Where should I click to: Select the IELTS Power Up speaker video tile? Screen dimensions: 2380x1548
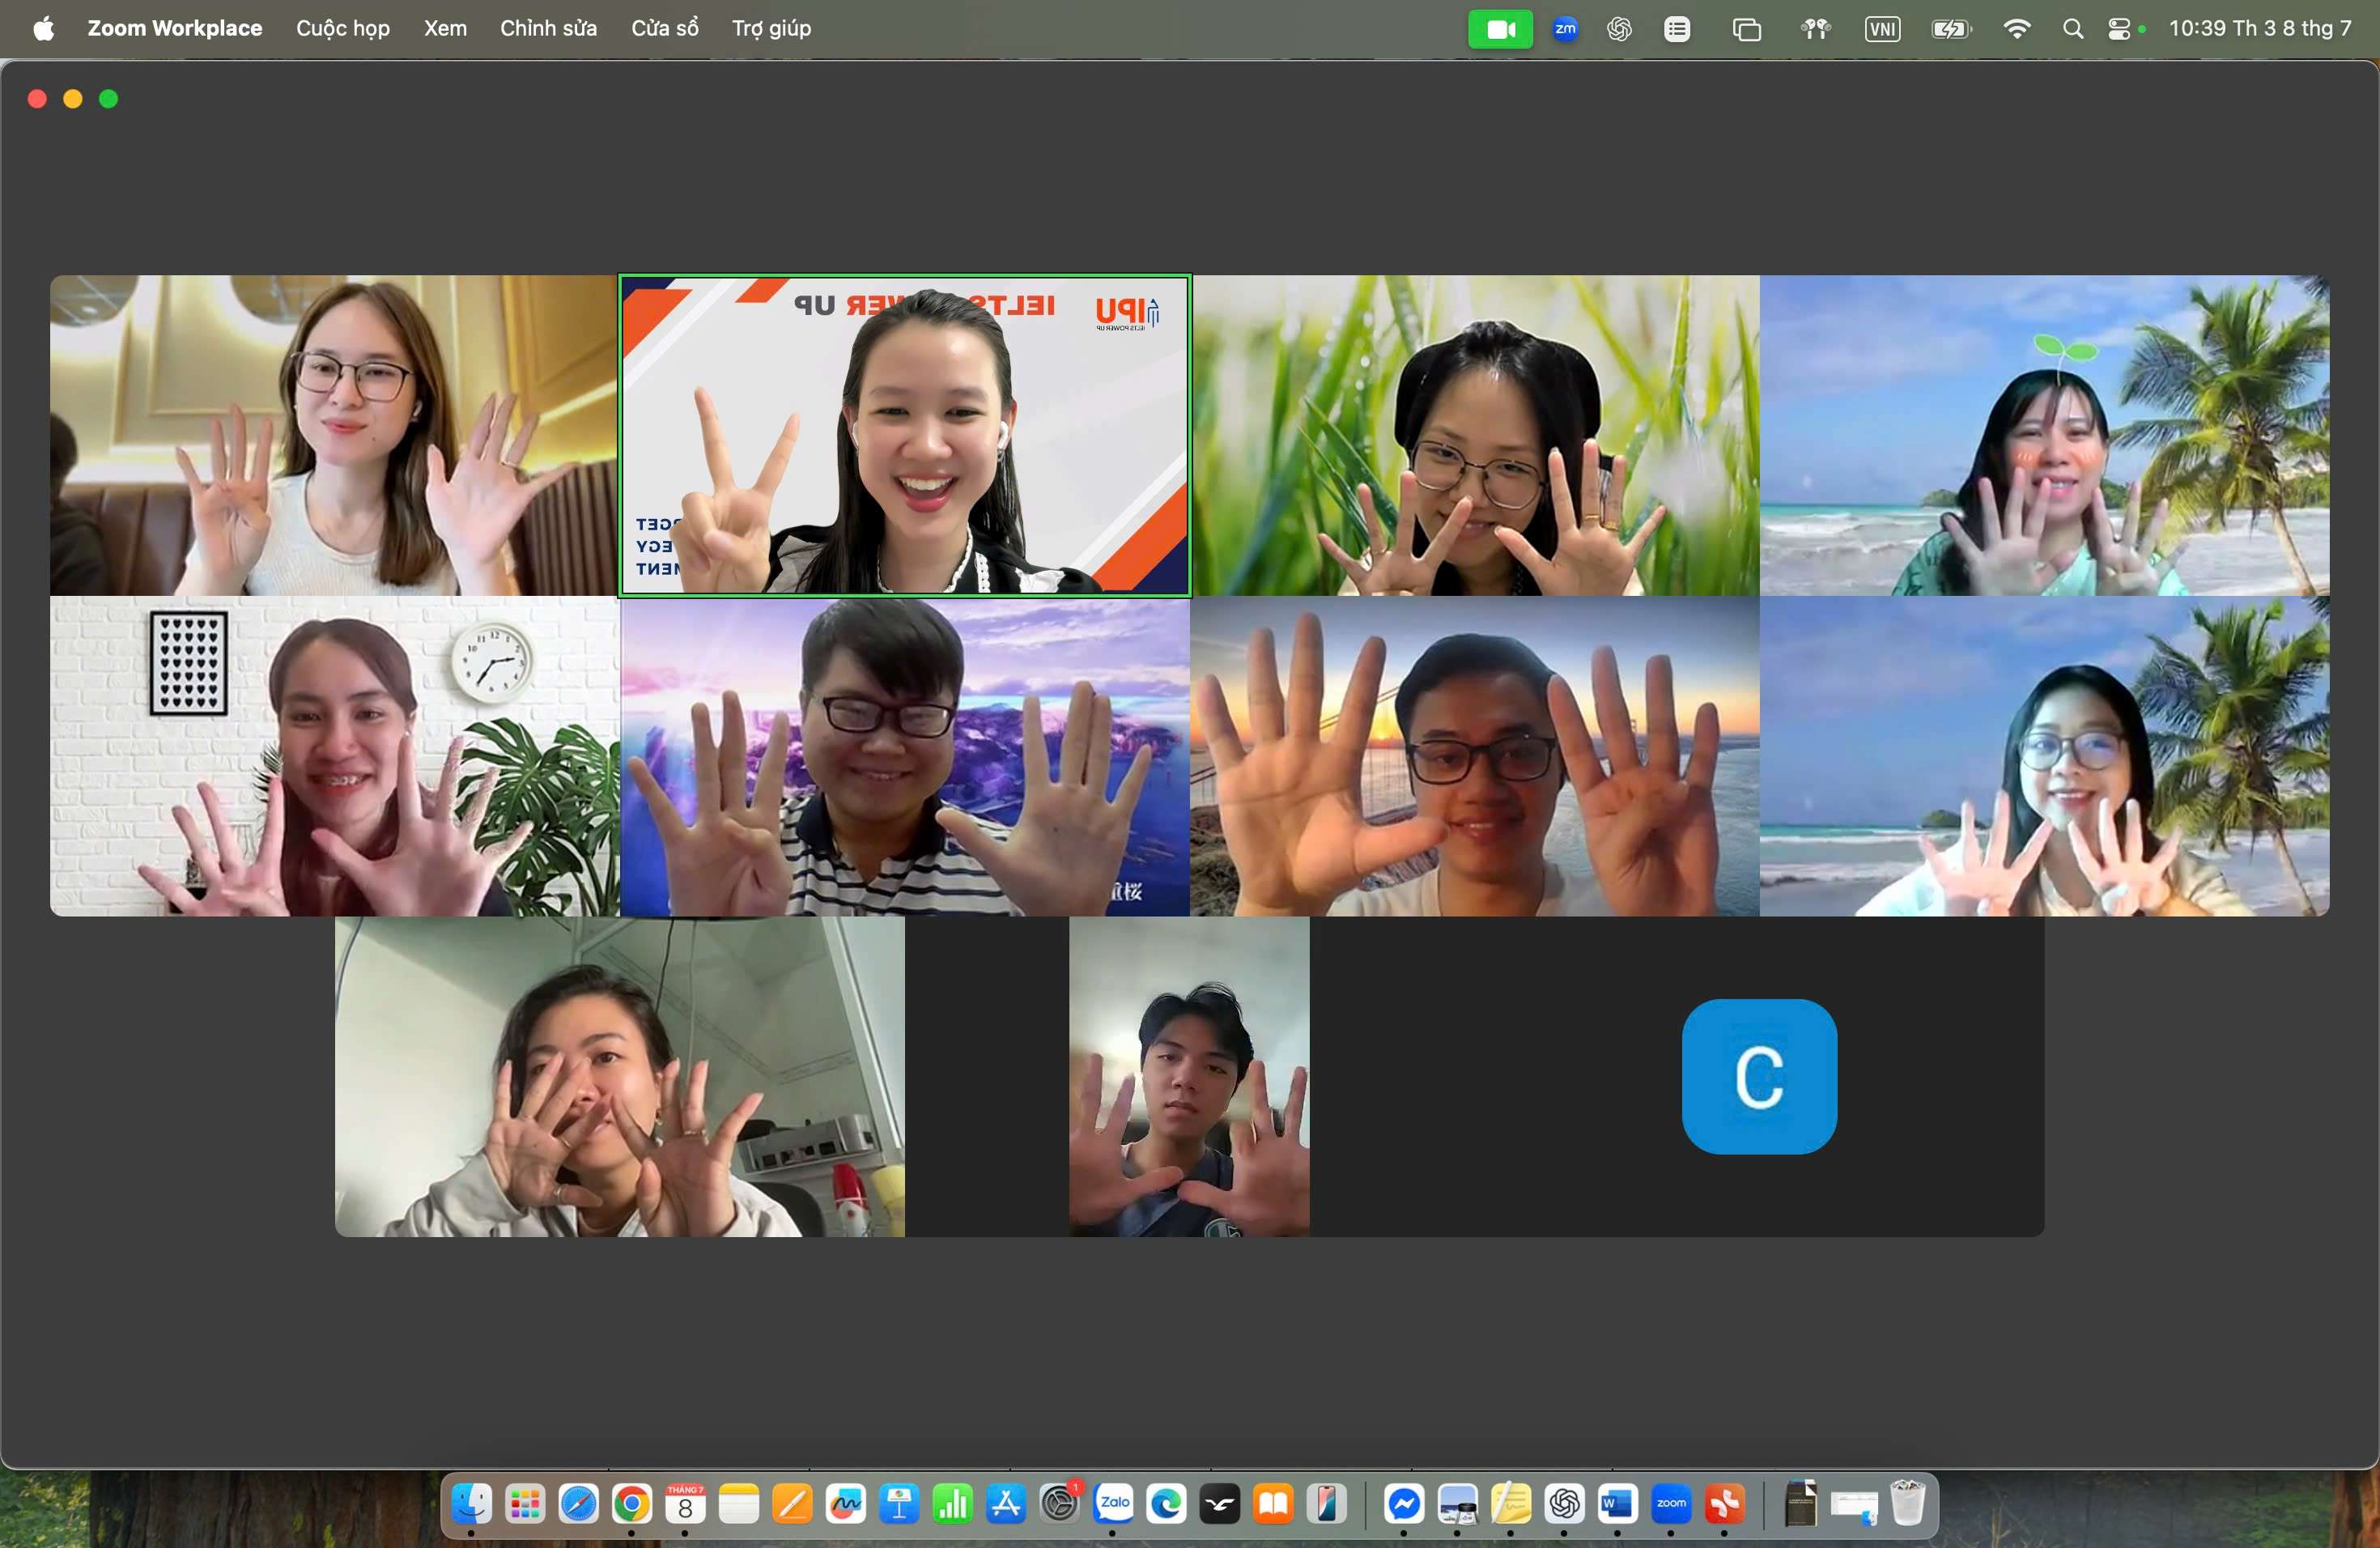coord(905,436)
